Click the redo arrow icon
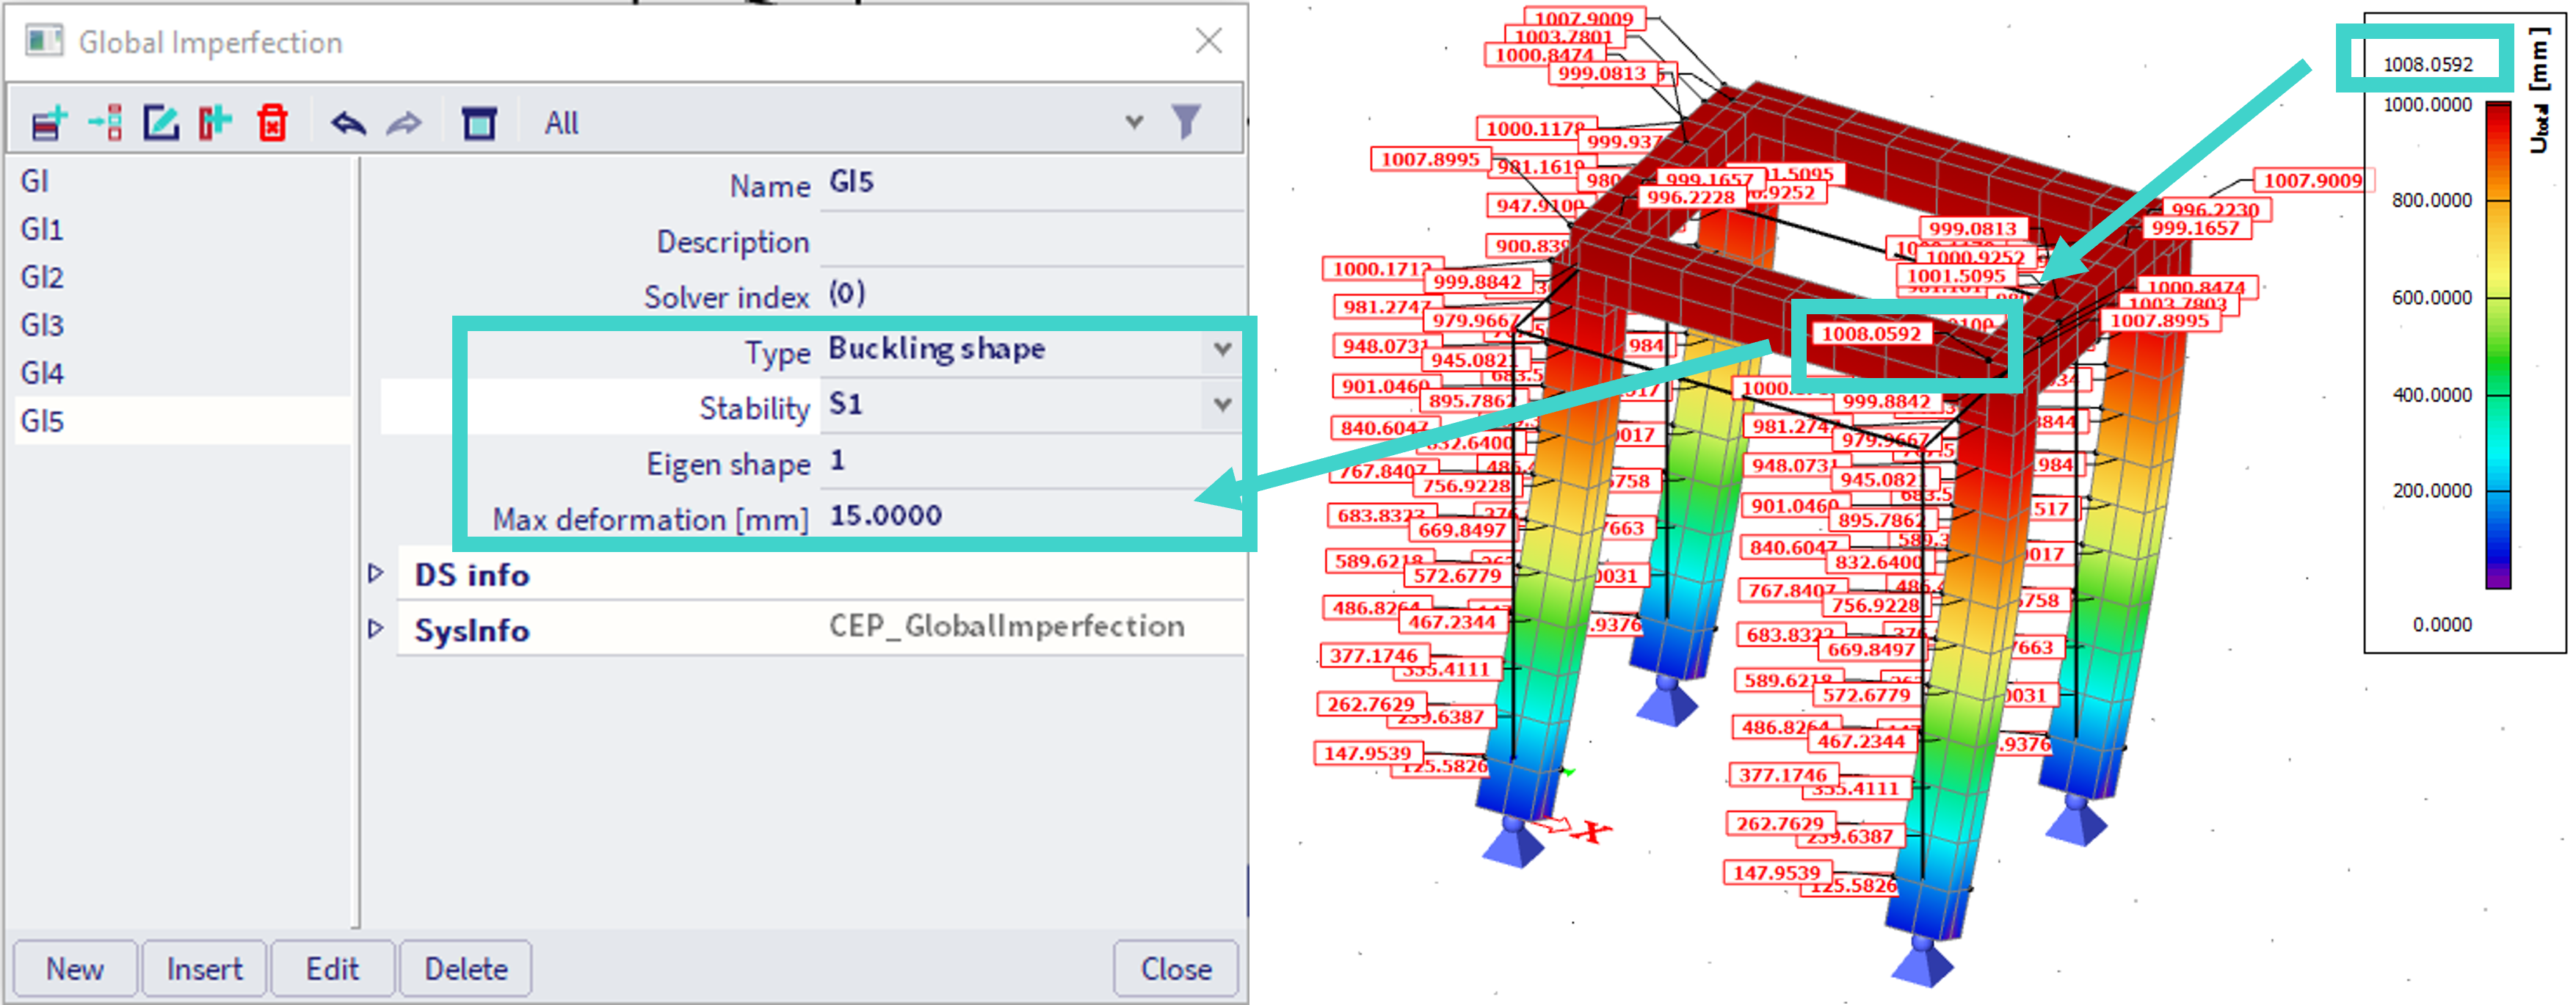Screen dimensions: 2576x1005 click(404, 123)
